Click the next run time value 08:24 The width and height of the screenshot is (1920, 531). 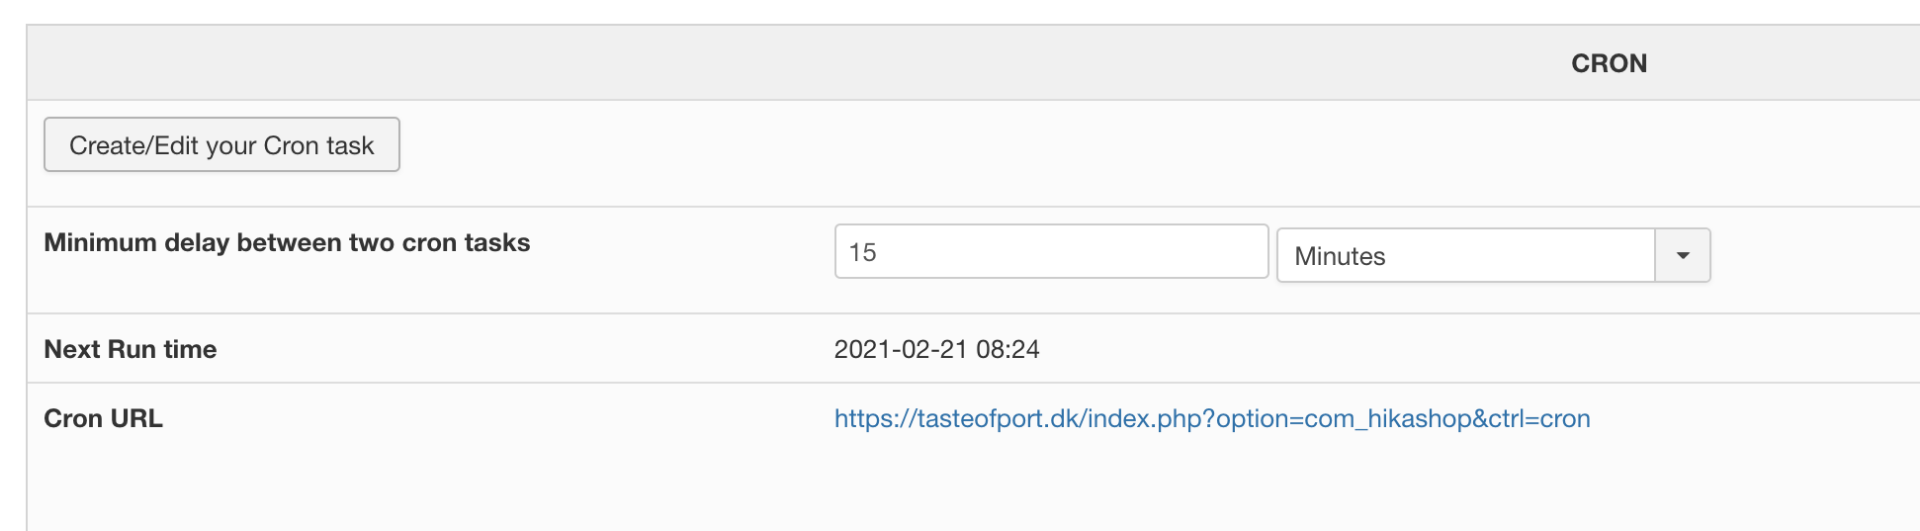pyautogui.click(x=1008, y=349)
